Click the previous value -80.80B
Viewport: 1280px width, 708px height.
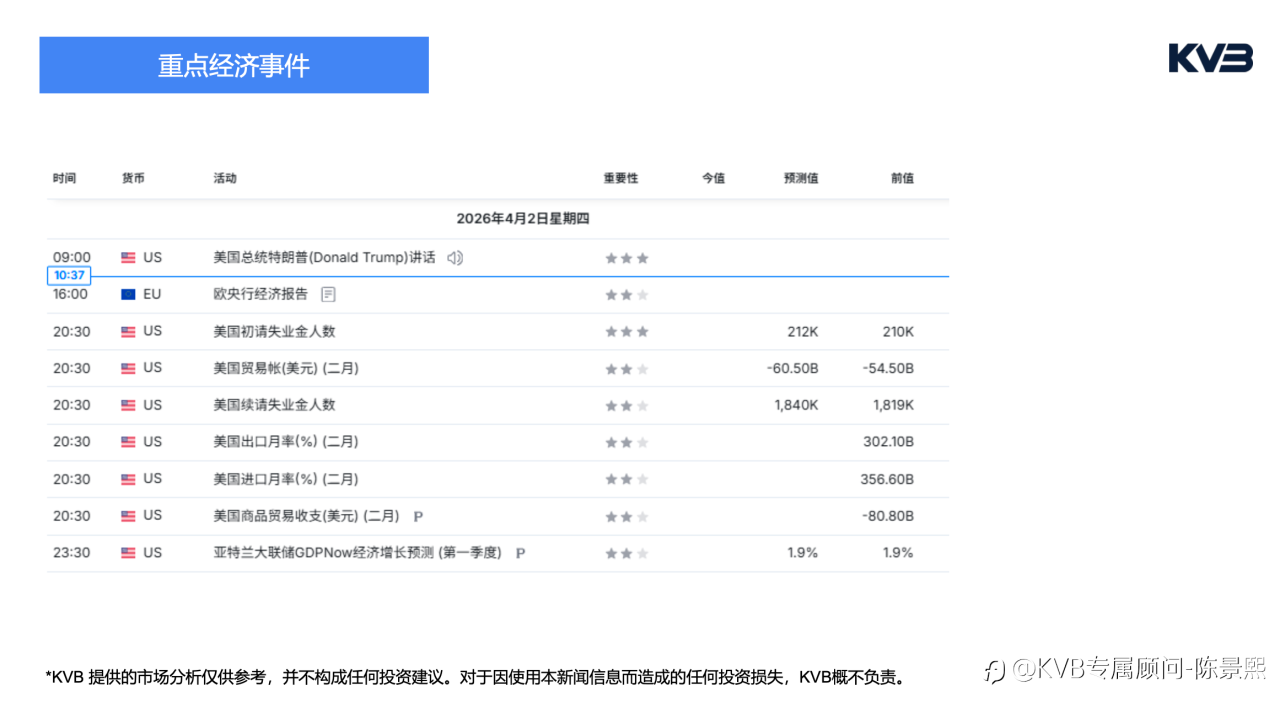pos(888,516)
